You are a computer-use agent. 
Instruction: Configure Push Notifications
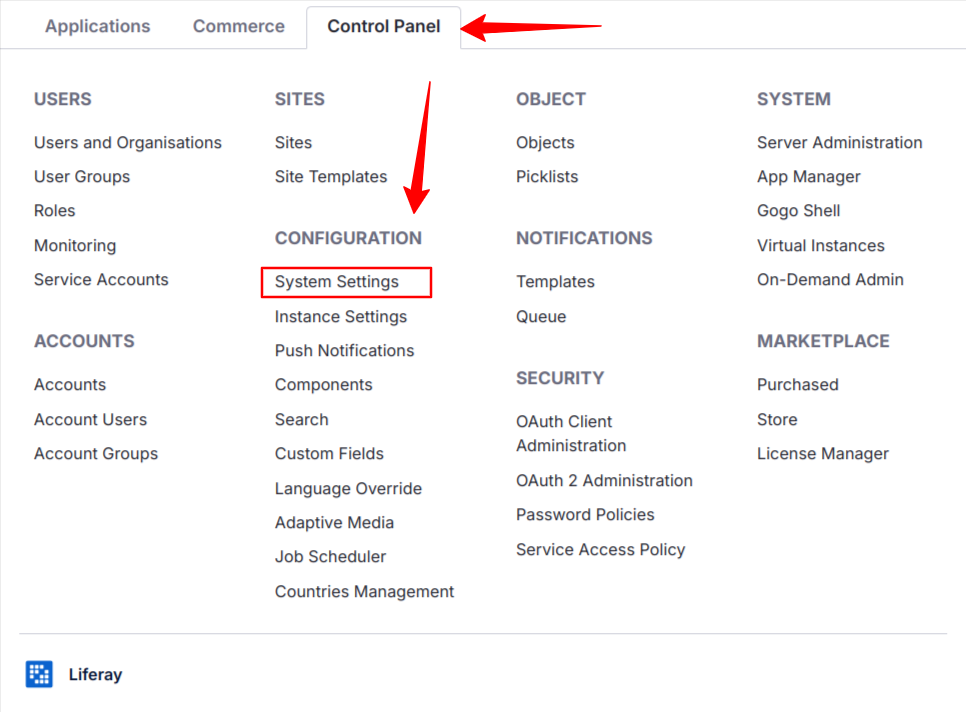point(344,350)
